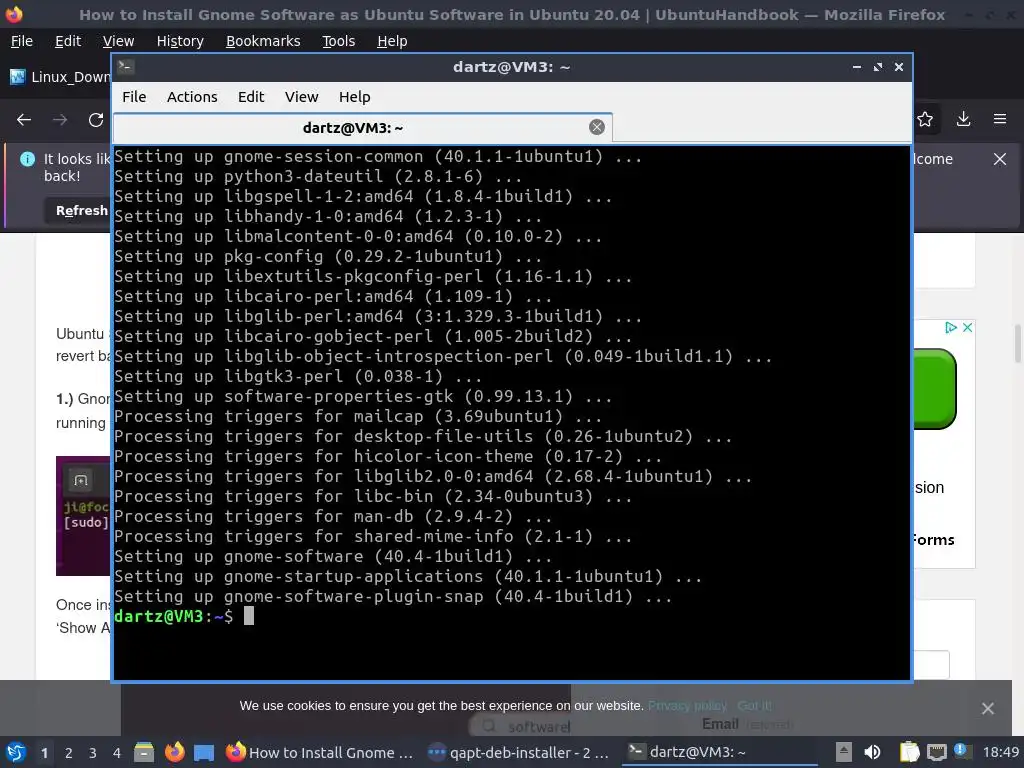Click the info icon in Firefox notification bar
Viewport: 1024px width, 768px height.
27,159
